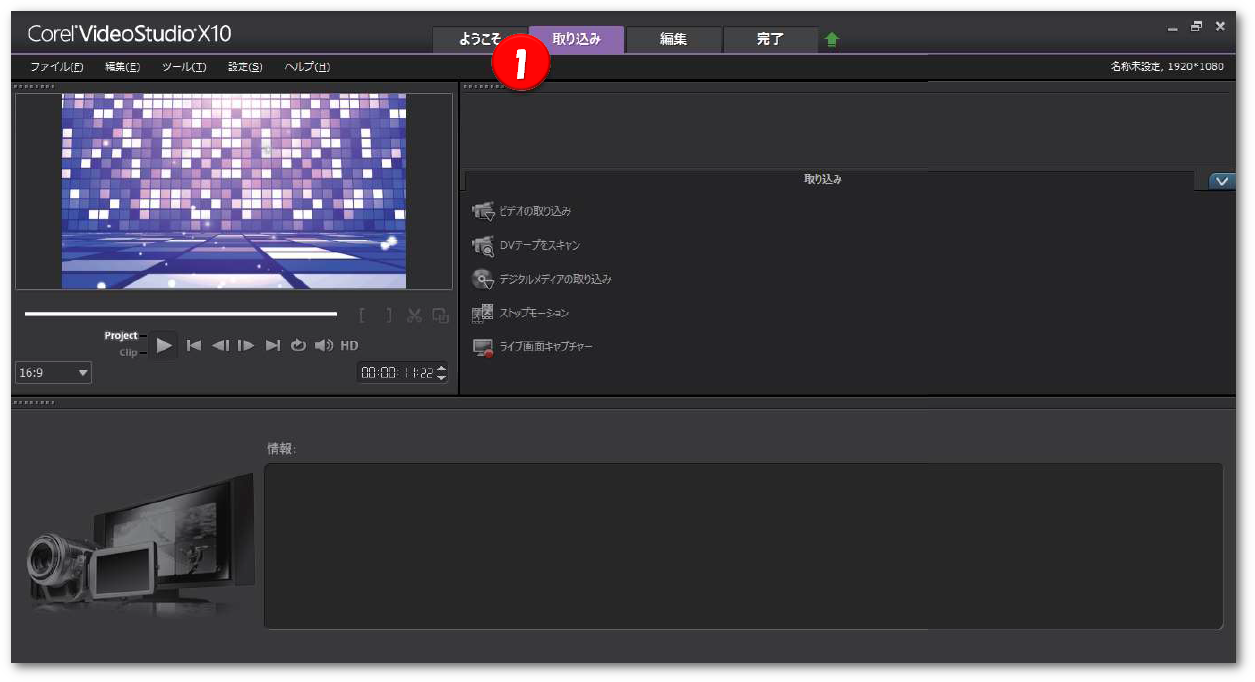The width and height of the screenshot is (1255, 682).
Task: Restore down the VideoStudio window
Action: (1196, 27)
